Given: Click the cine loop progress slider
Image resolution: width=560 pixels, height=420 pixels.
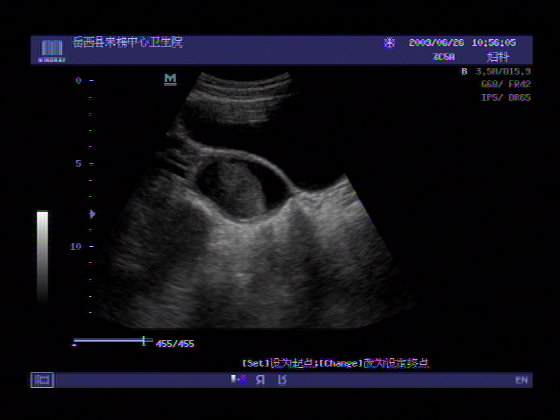Looking at the screenshot, I should [x=112, y=341].
